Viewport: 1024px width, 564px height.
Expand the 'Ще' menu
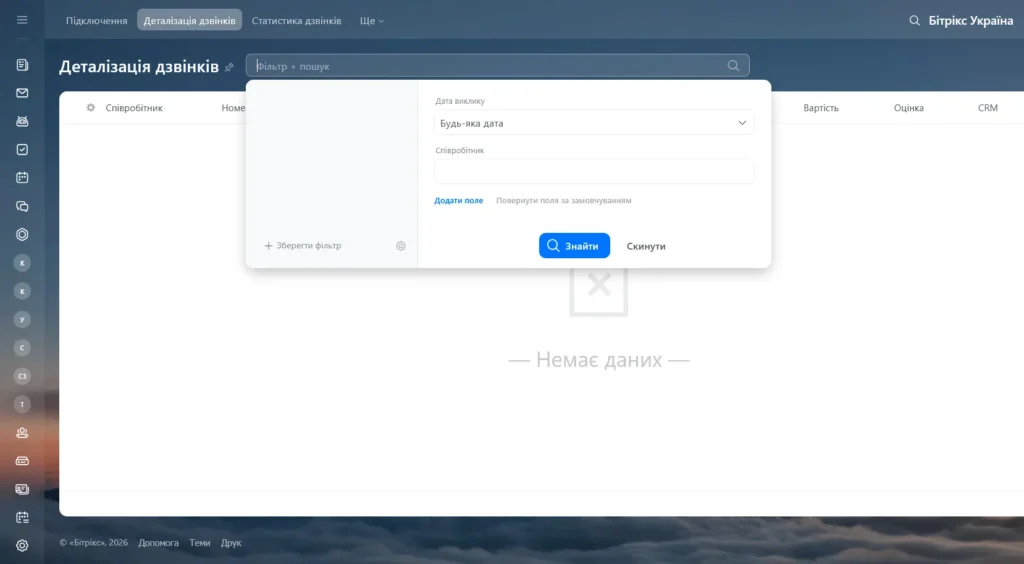tap(372, 21)
